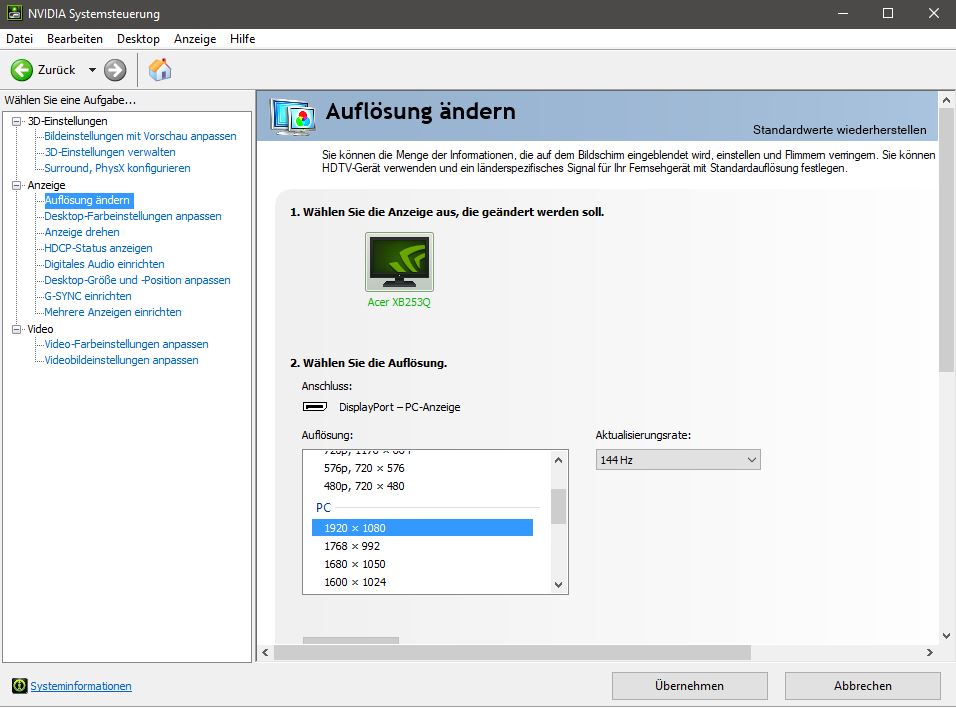Click the Systeminformationen link
Screen dimensions: 956x708
tap(81, 686)
